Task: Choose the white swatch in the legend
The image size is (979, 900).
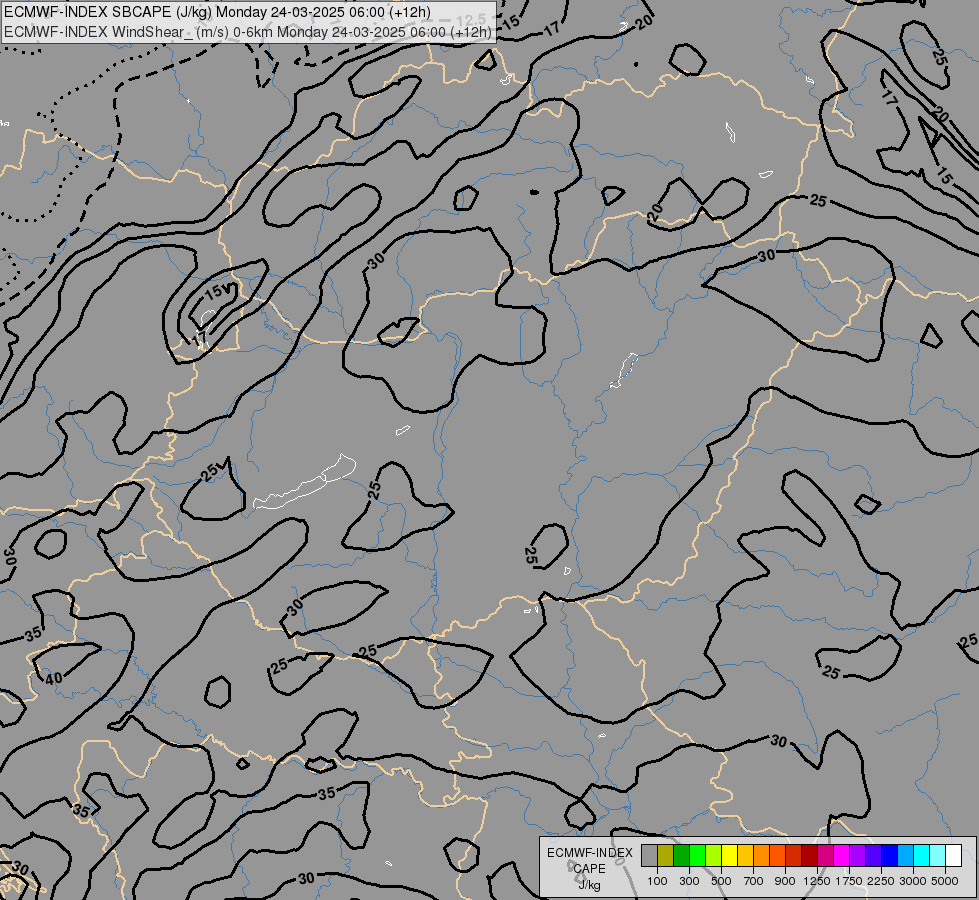Action: point(953,856)
